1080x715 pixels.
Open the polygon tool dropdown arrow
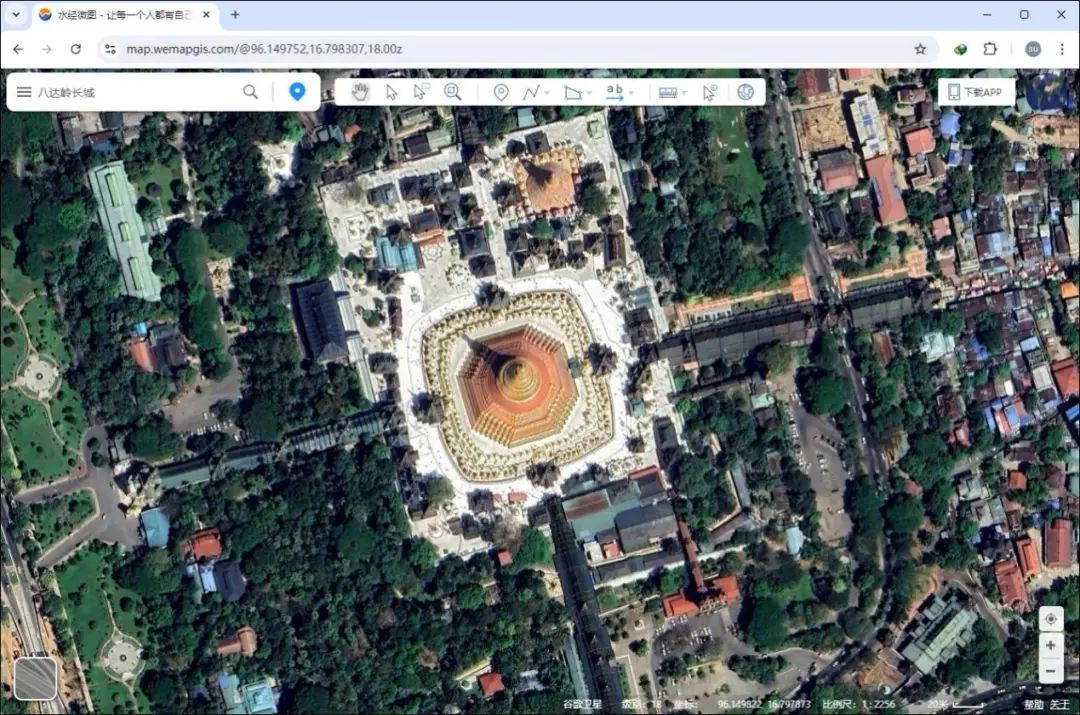(x=590, y=93)
